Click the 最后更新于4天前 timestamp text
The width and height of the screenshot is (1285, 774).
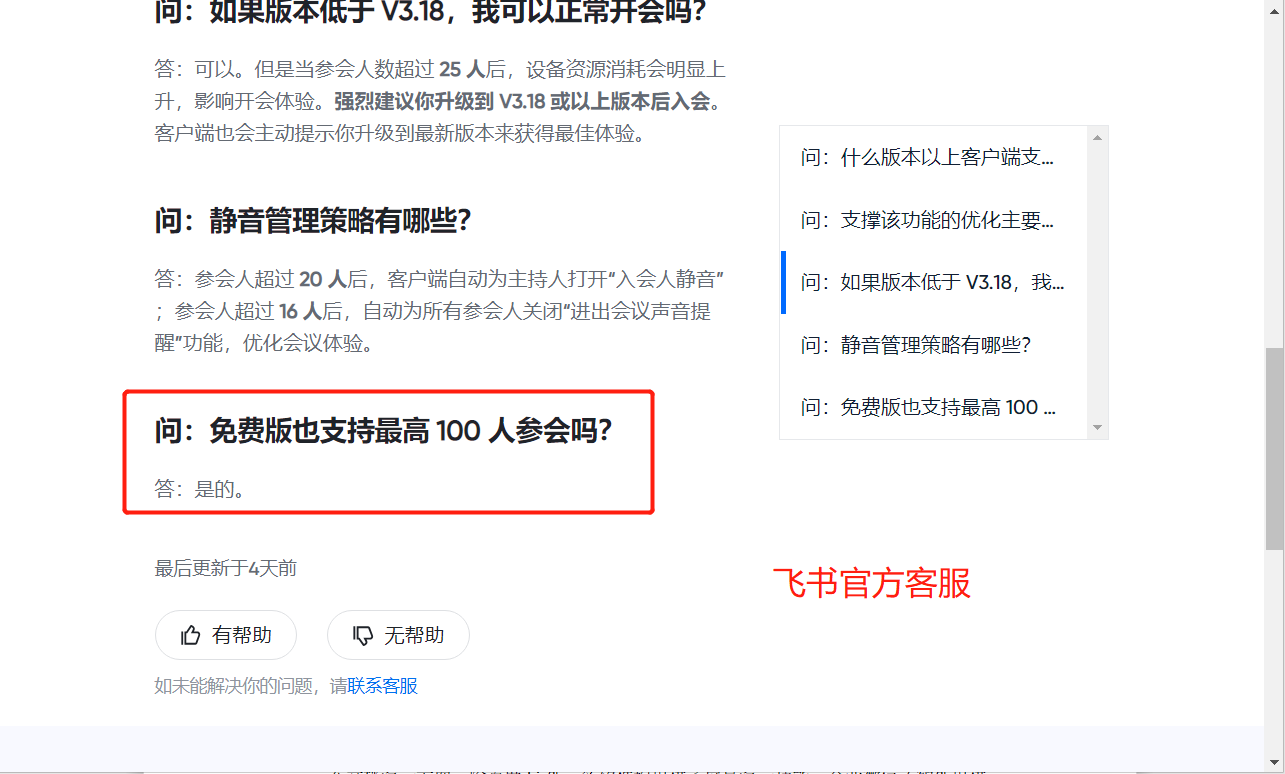226,568
